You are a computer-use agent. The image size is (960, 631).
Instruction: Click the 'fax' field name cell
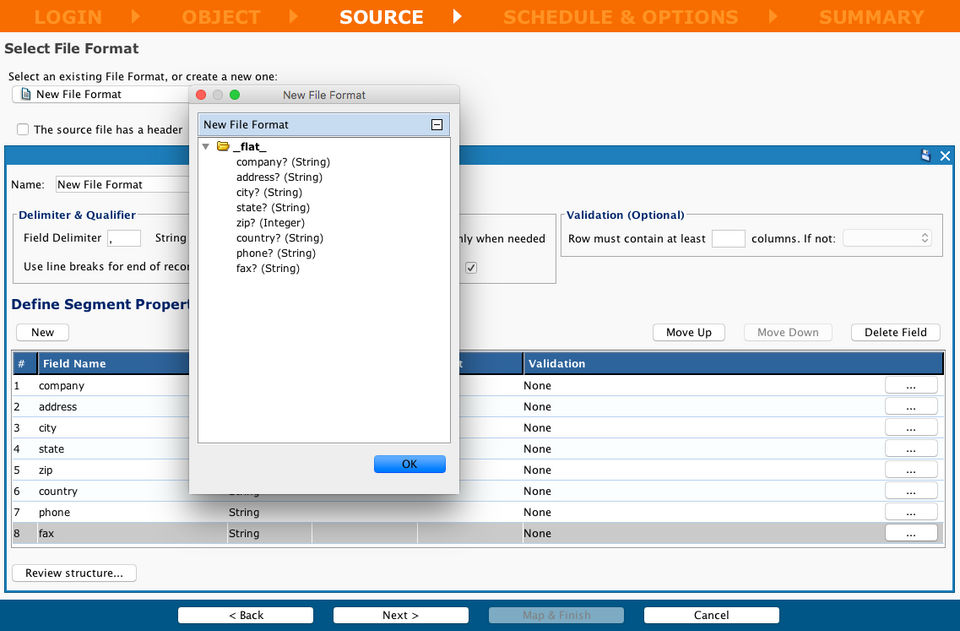46,533
